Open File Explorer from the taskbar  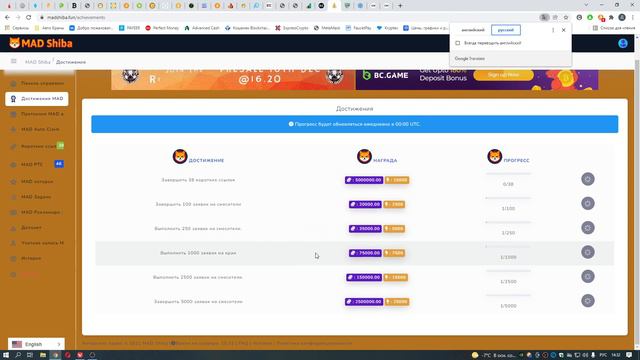click(42, 355)
